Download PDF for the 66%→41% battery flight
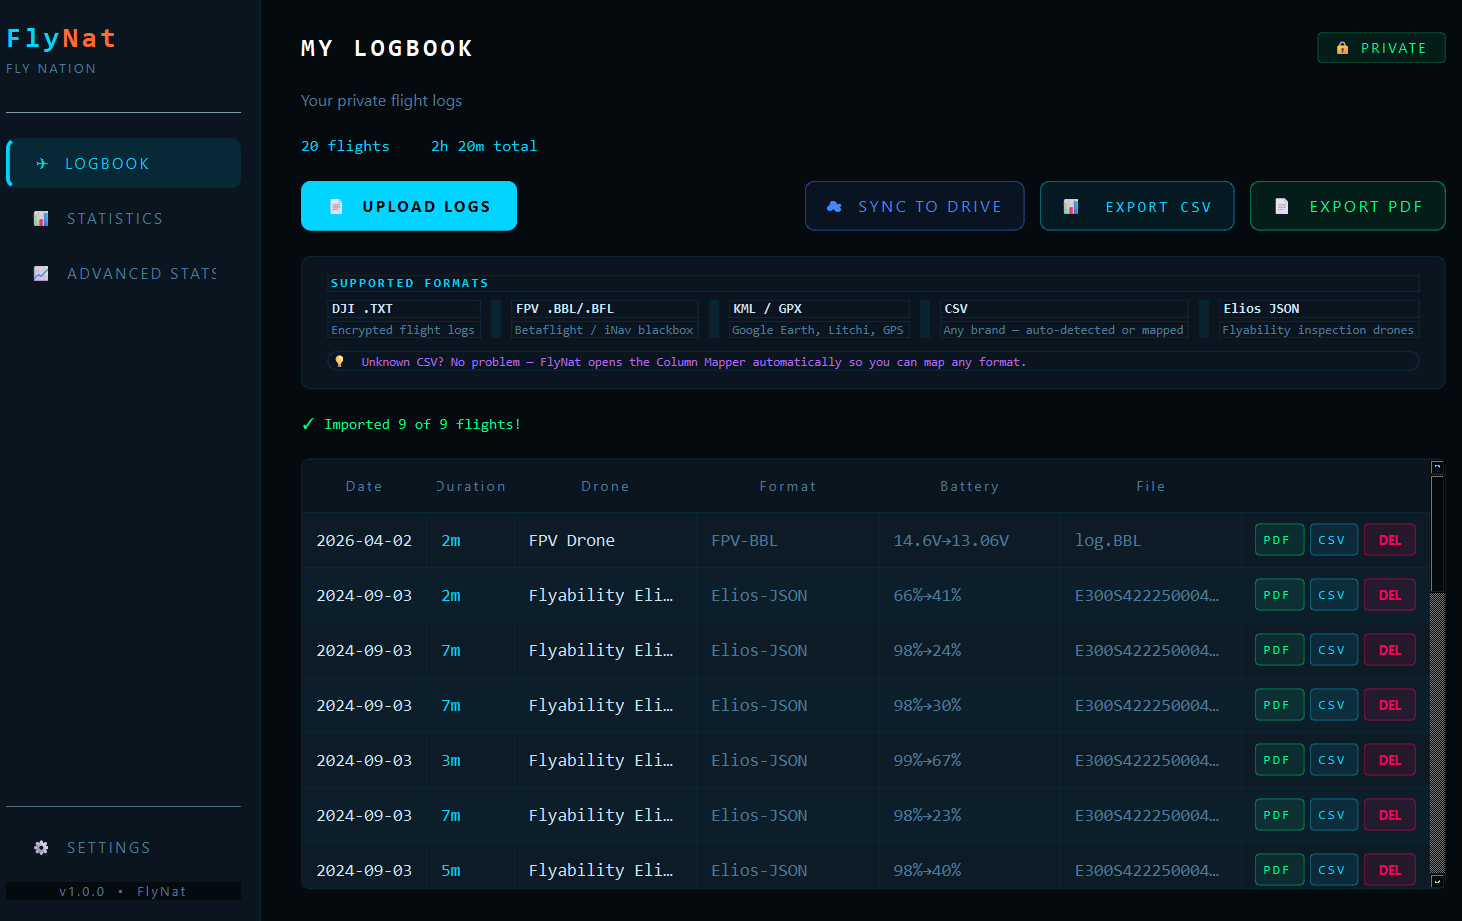The image size is (1462, 921). (1279, 595)
